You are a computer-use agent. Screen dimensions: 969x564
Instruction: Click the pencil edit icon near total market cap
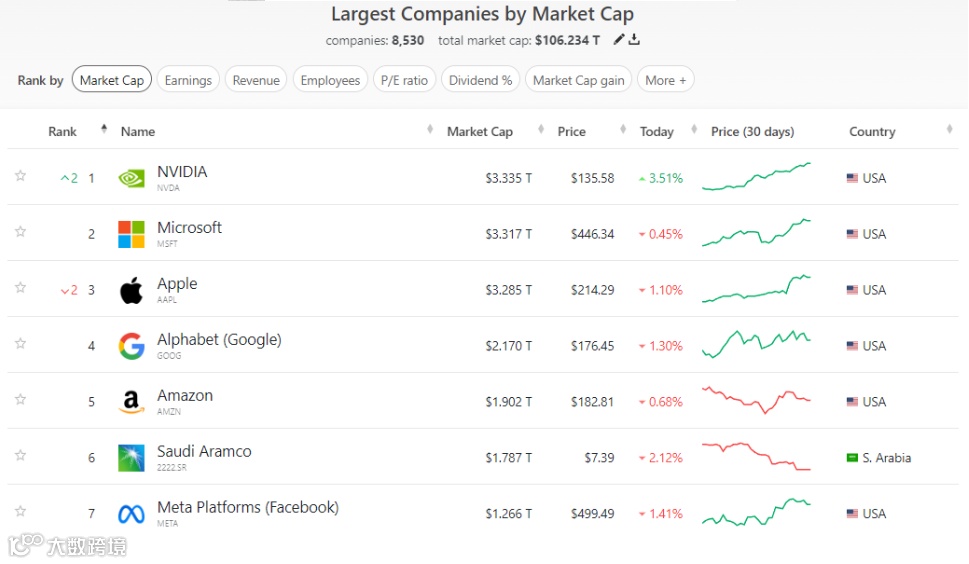point(619,40)
